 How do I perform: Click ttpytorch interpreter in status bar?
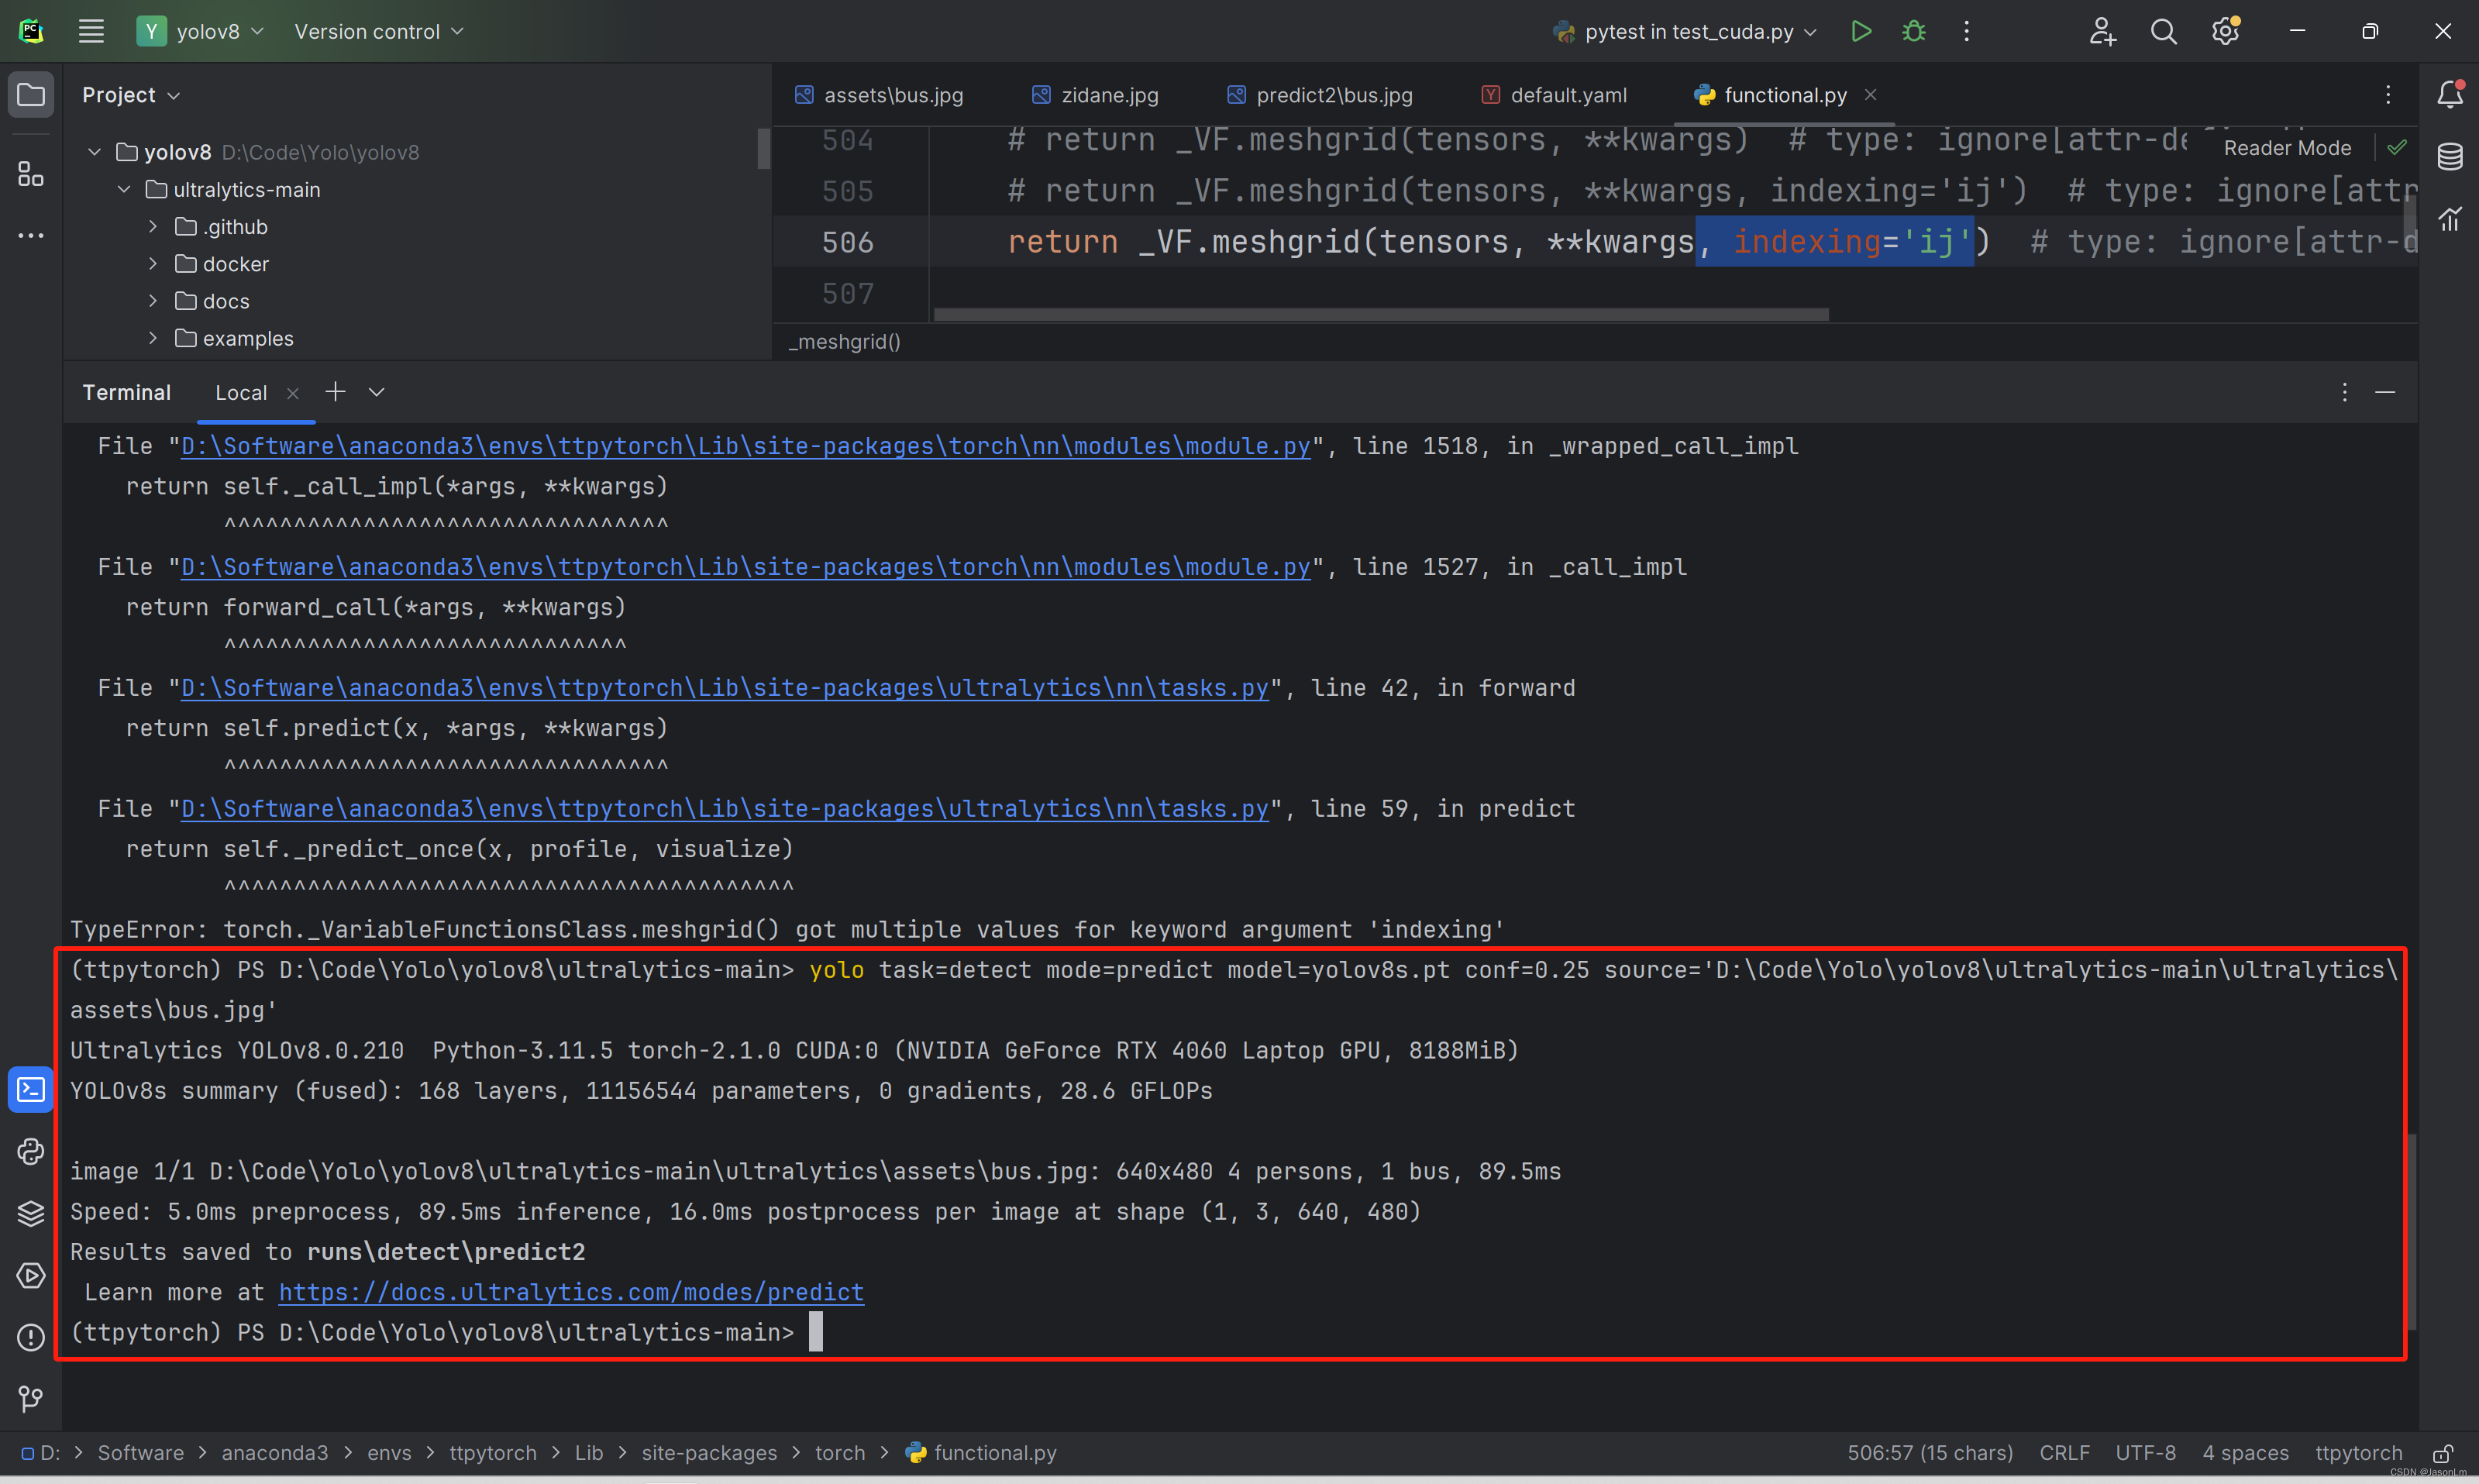[x=2358, y=1453]
